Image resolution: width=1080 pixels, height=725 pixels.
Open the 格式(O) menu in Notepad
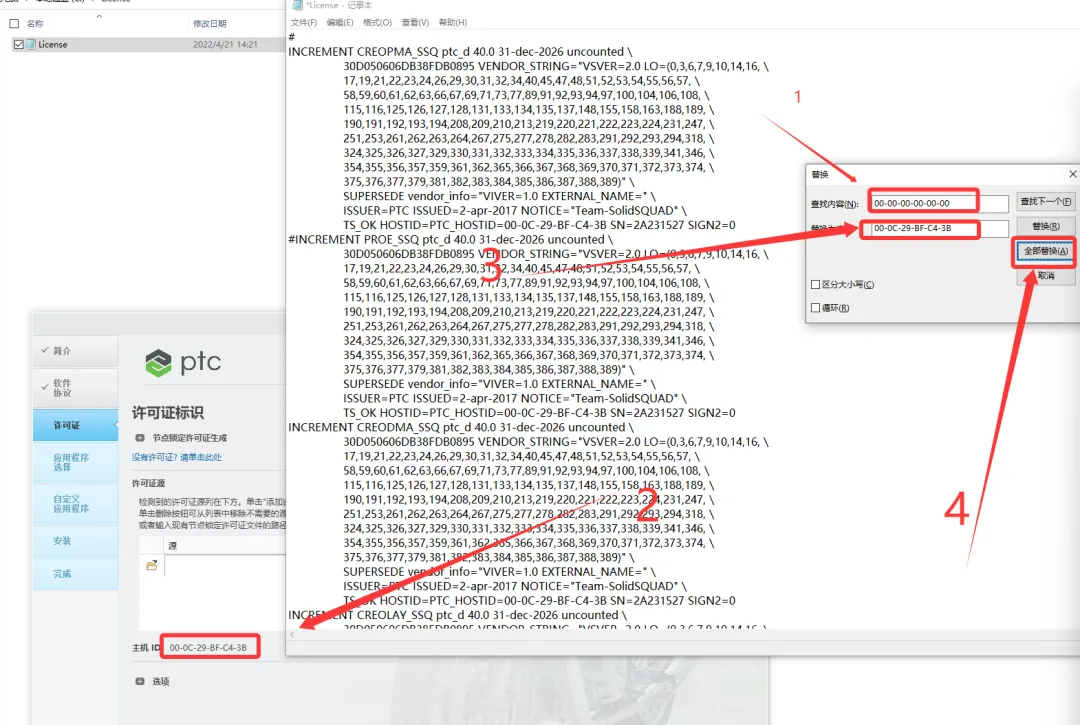click(x=377, y=23)
